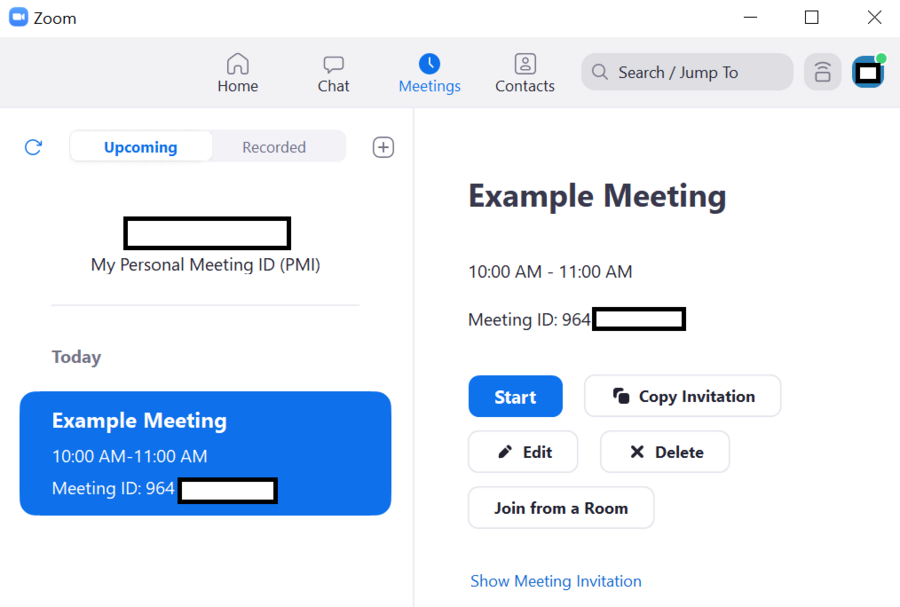Screen dimensions: 900x607
Task: Switch to the Upcoming meetings tab
Action: (141, 147)
